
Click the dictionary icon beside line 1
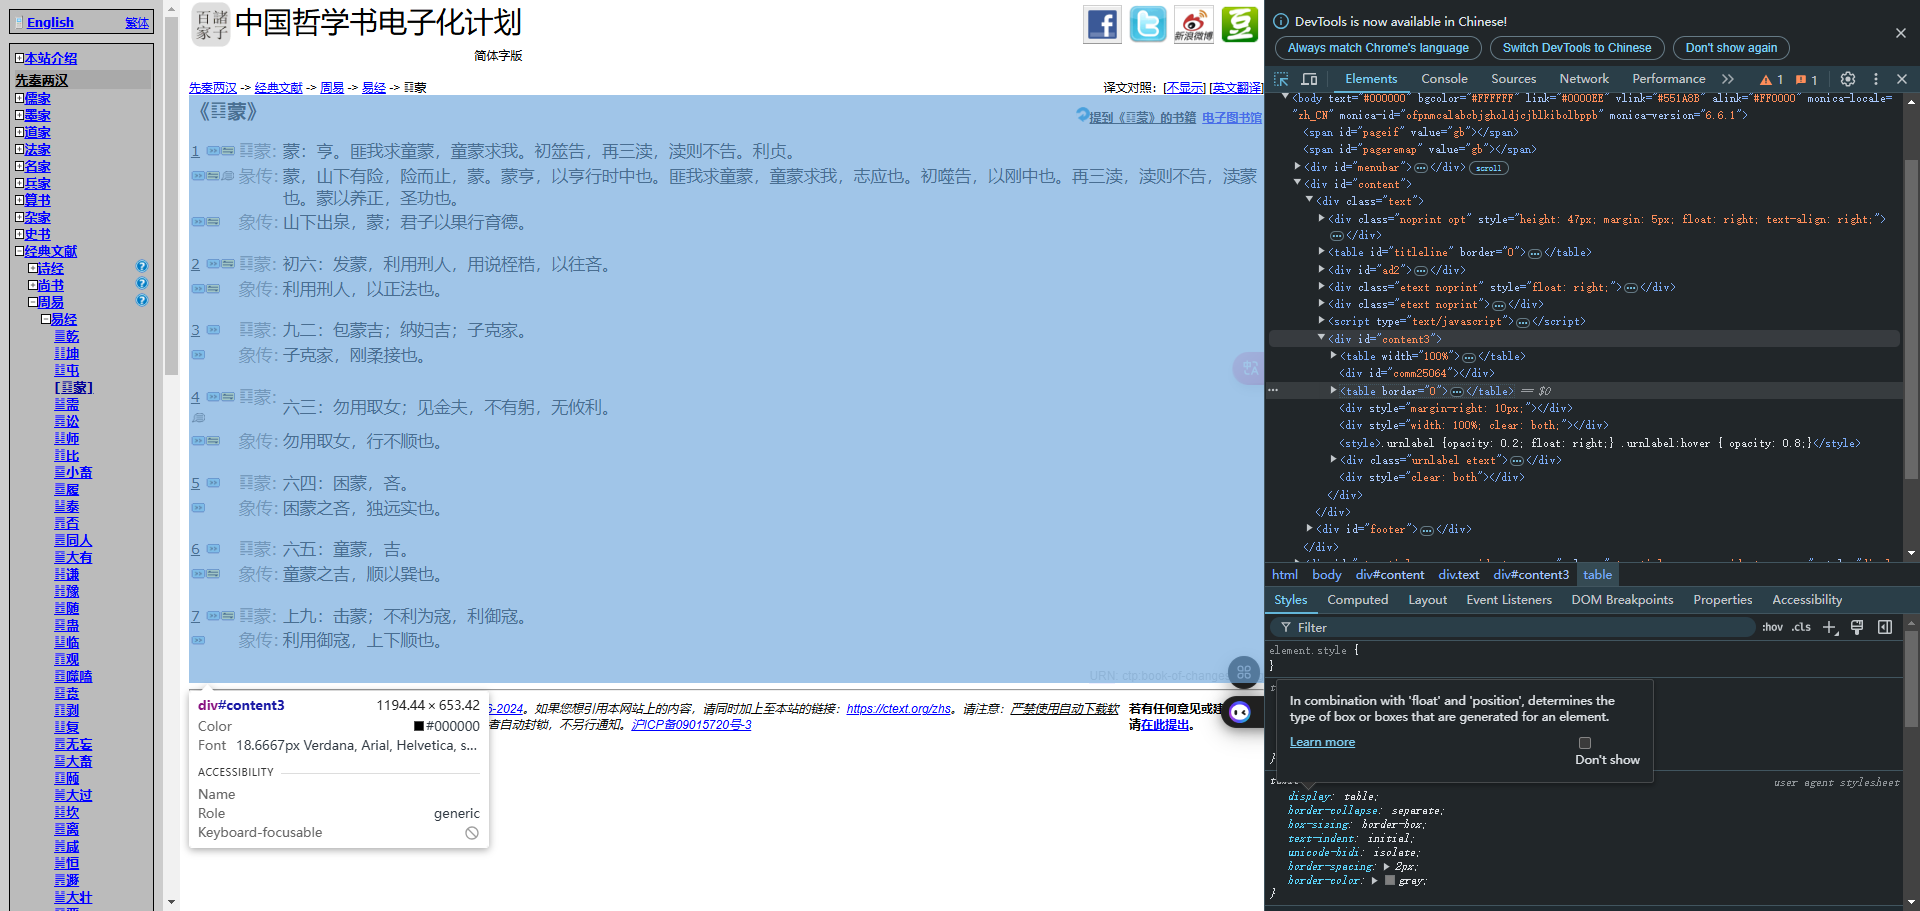[214, 151]
